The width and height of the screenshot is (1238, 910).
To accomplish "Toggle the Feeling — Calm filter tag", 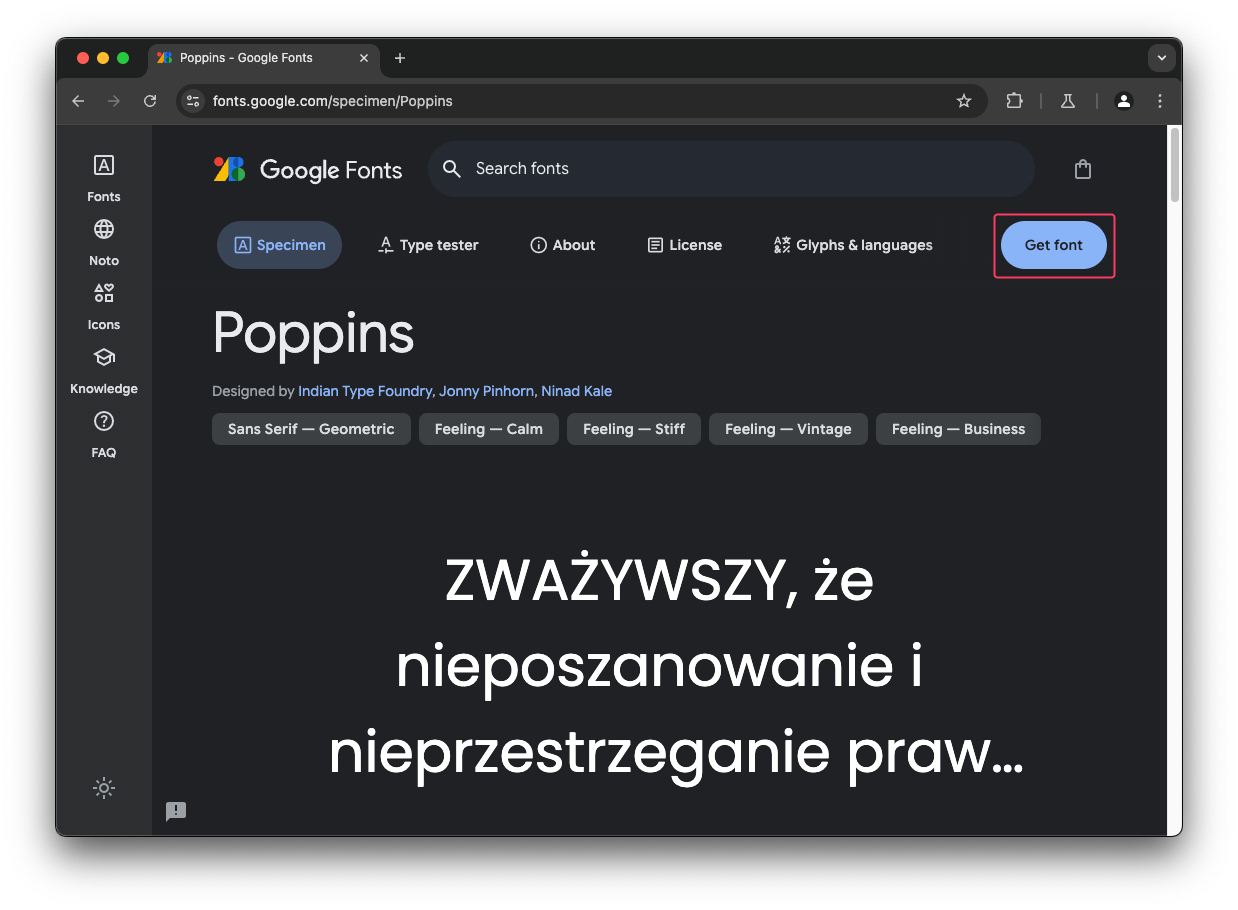I will (x=488, y=429).
